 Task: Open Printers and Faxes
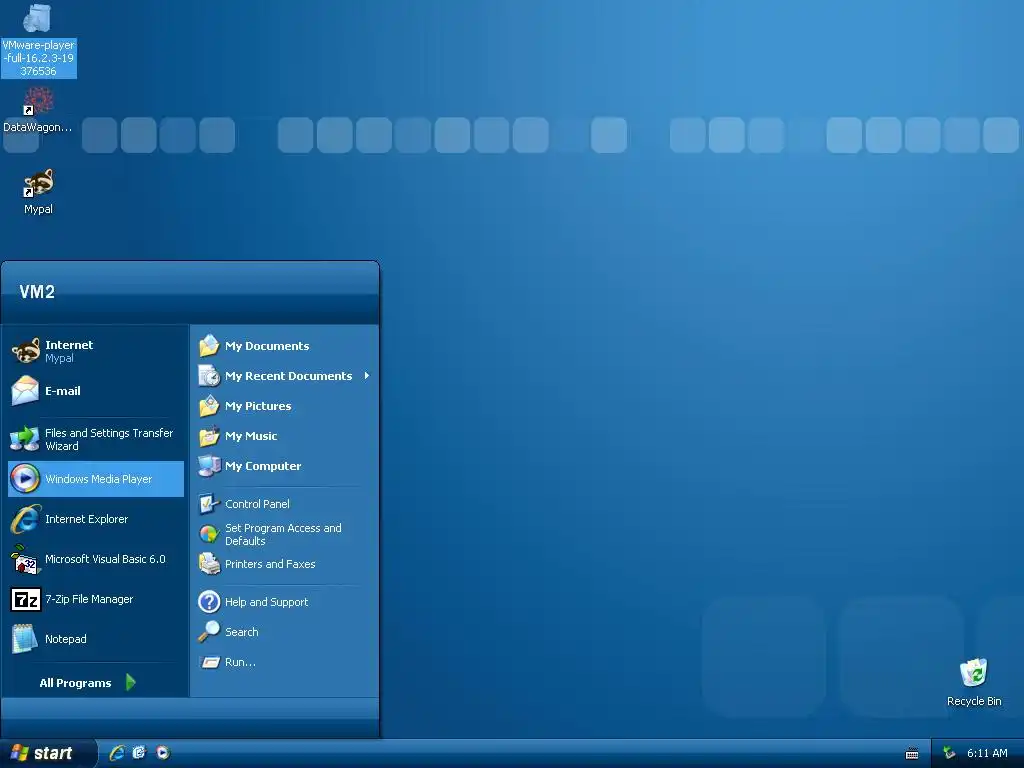[x=284, y=564]
